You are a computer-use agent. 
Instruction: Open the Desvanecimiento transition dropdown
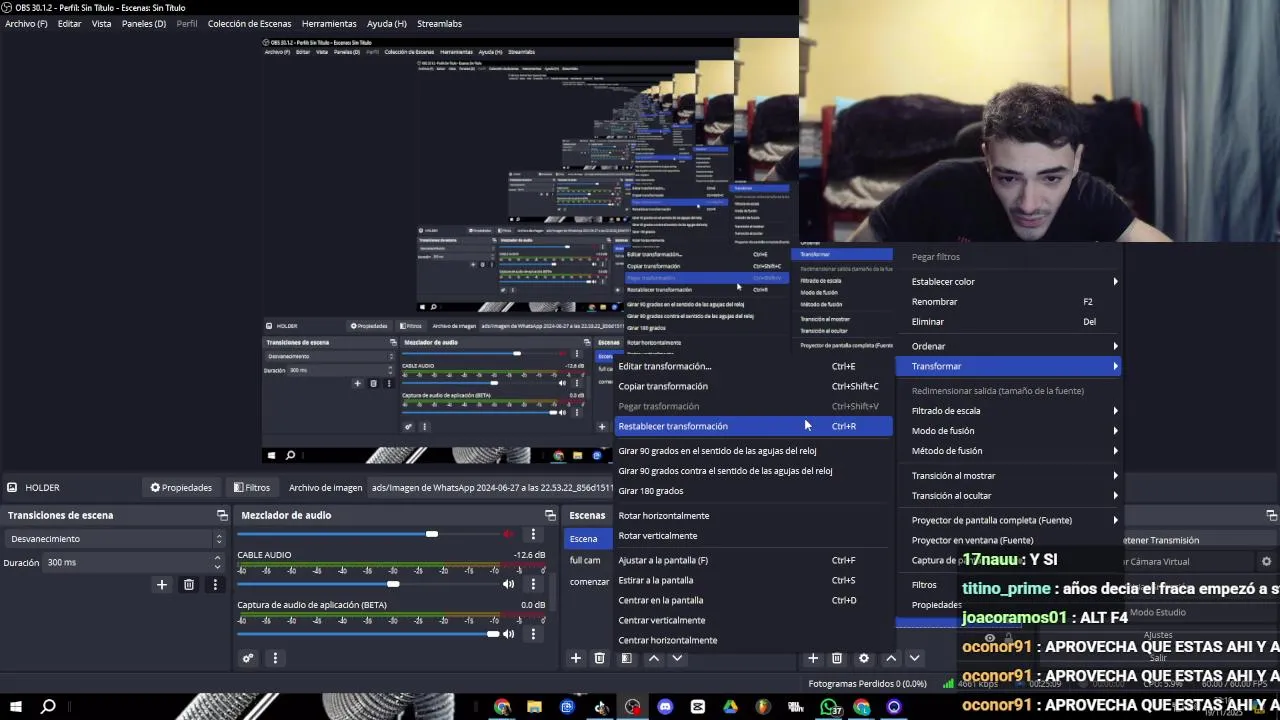(115, 539)
